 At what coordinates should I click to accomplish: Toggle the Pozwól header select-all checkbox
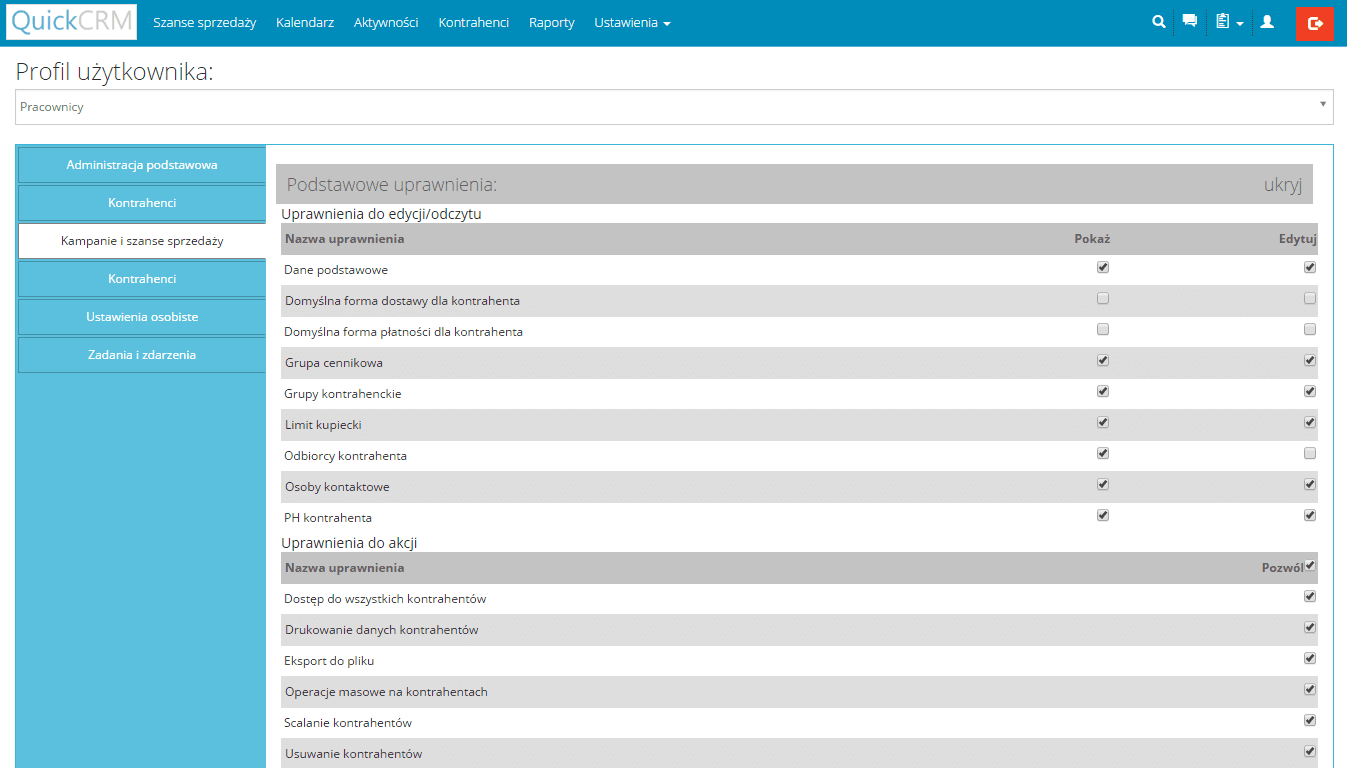[1310, 566]
